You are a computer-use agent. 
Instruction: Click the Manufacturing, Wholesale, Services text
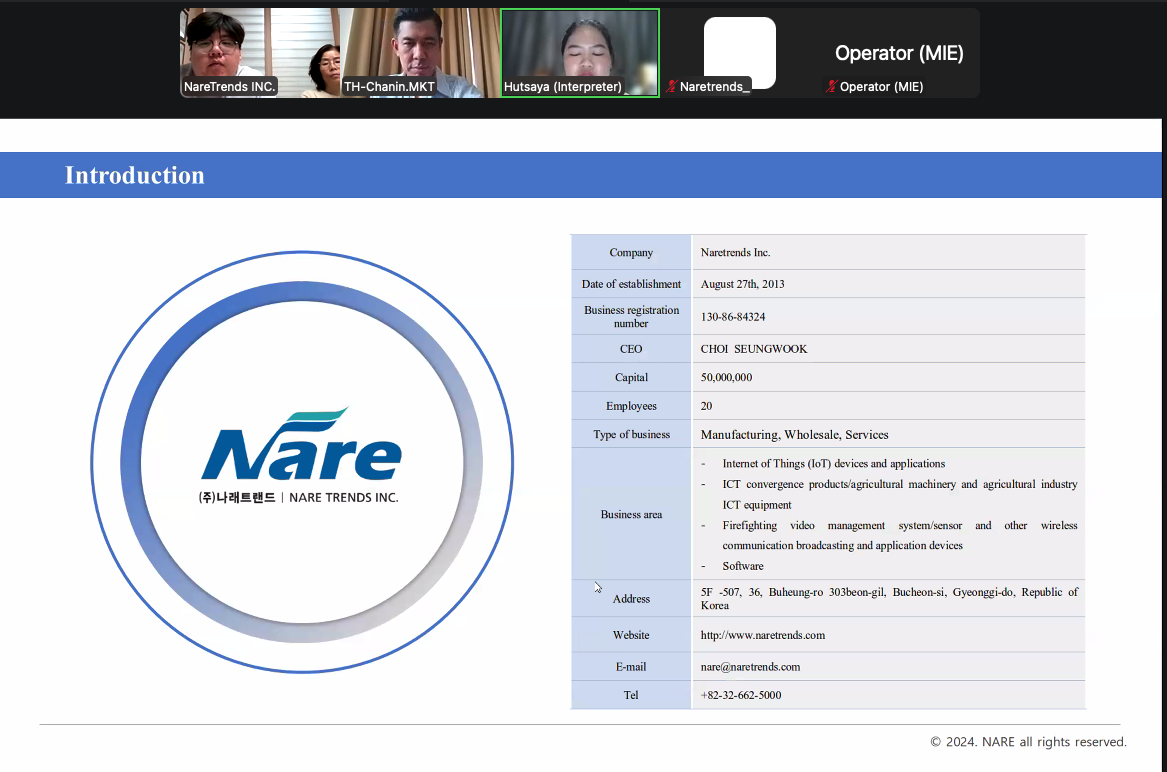point(794,435)
